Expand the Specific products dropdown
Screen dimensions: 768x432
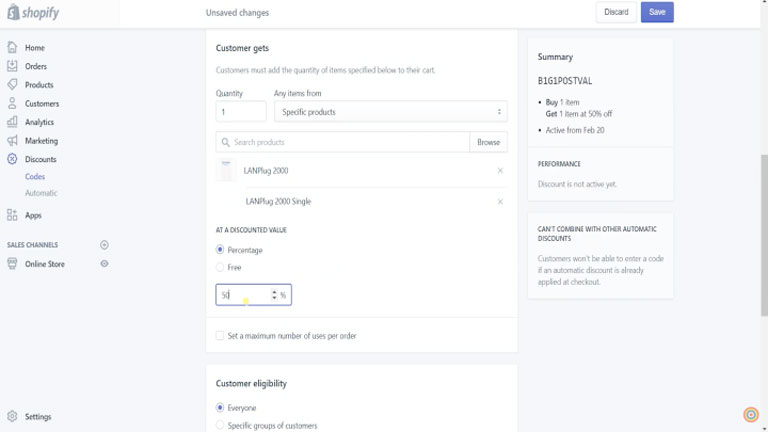(391, 112)
